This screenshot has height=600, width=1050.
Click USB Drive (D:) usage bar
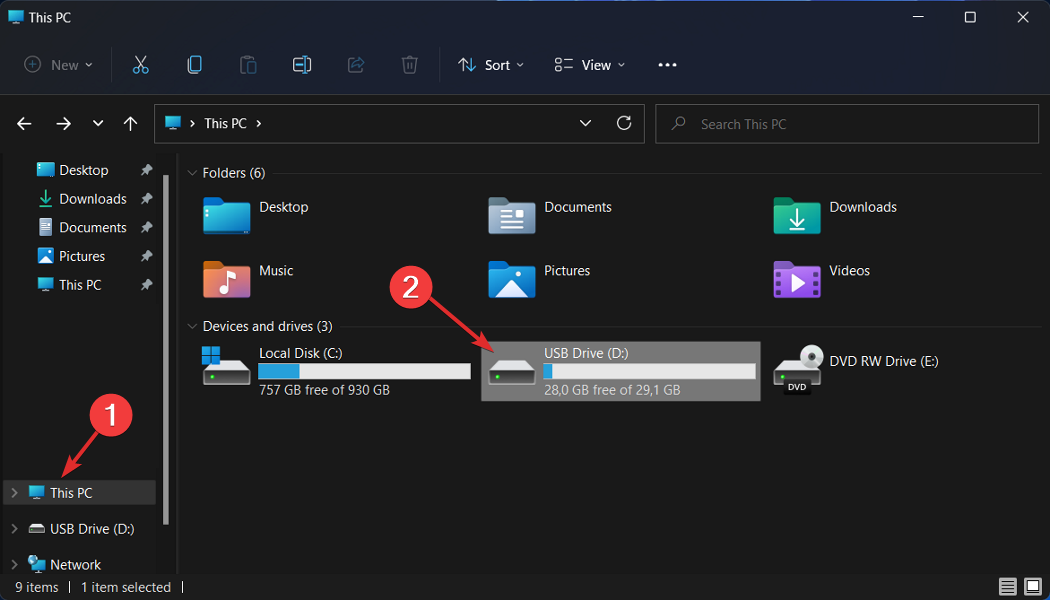click(x=650, y=371)
